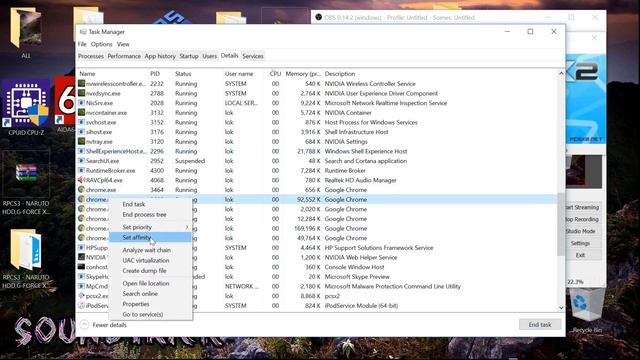Viewport: 640px width, 360px height.
Task: Choose End task in context menu
Action: (151, 204)
